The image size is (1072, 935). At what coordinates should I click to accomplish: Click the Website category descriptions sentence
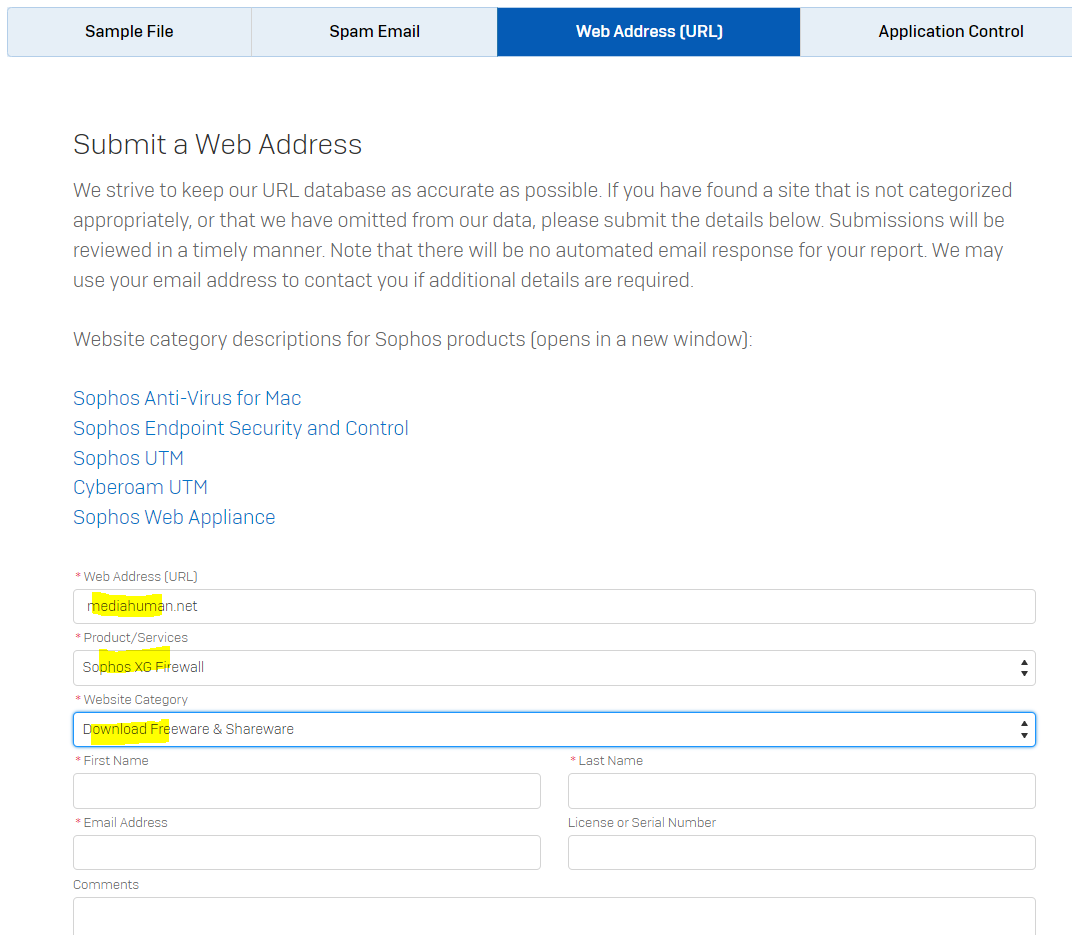tap(412, 340)
